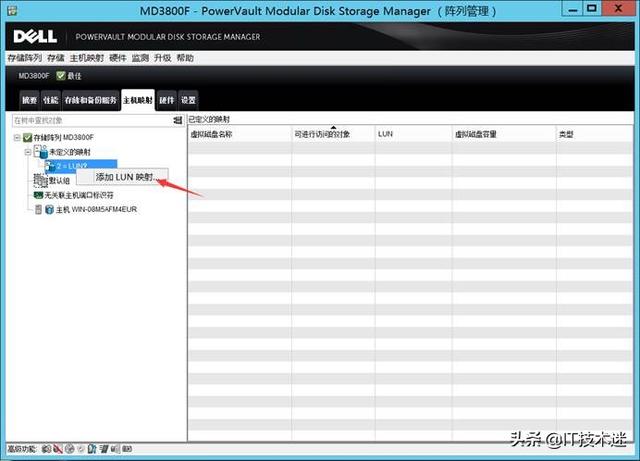640x461 pixels.
Task: Choose 添加 LUN 映射 from the context menu
Action: coord(122,177)
